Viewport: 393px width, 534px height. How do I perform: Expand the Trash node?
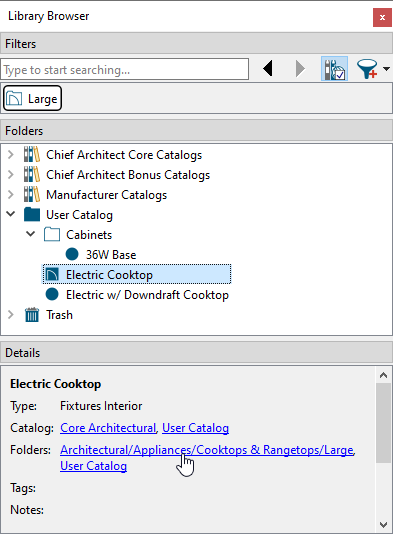[11, 315]
